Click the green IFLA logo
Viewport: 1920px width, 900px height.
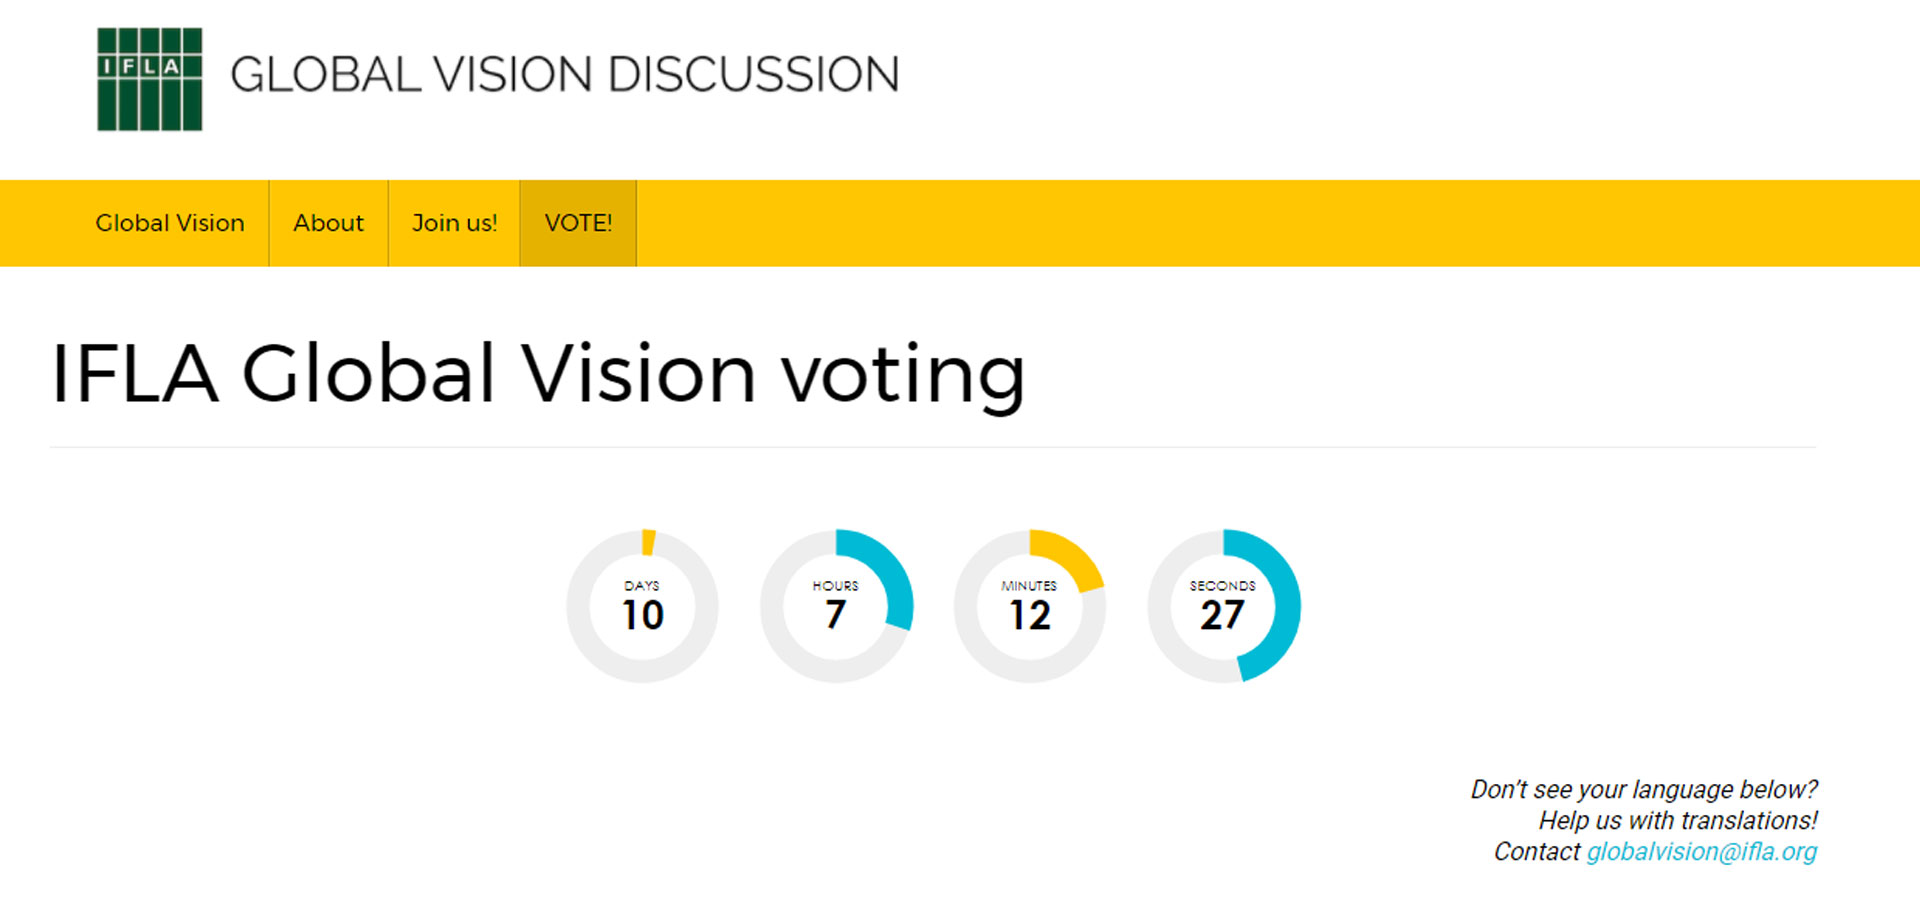pos(149,79)
